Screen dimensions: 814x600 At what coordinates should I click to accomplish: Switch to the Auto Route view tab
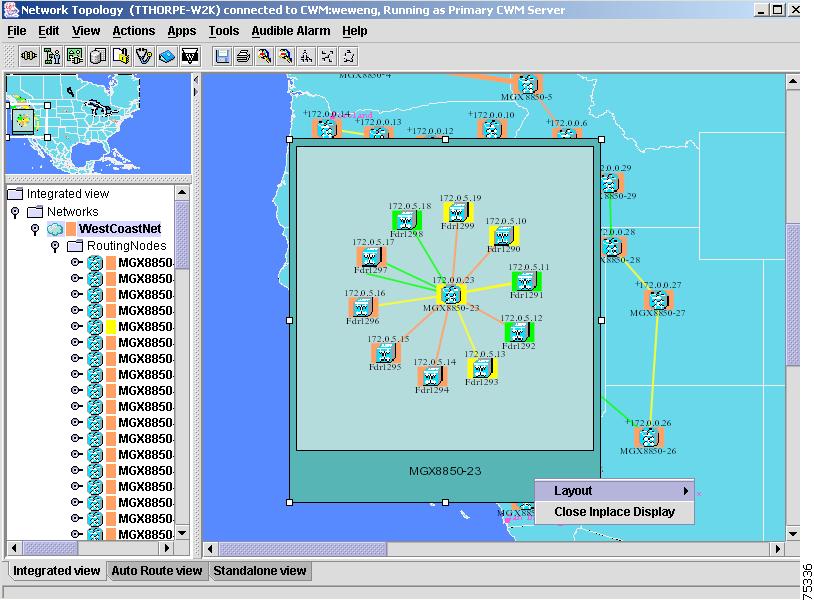pos(157,570)
